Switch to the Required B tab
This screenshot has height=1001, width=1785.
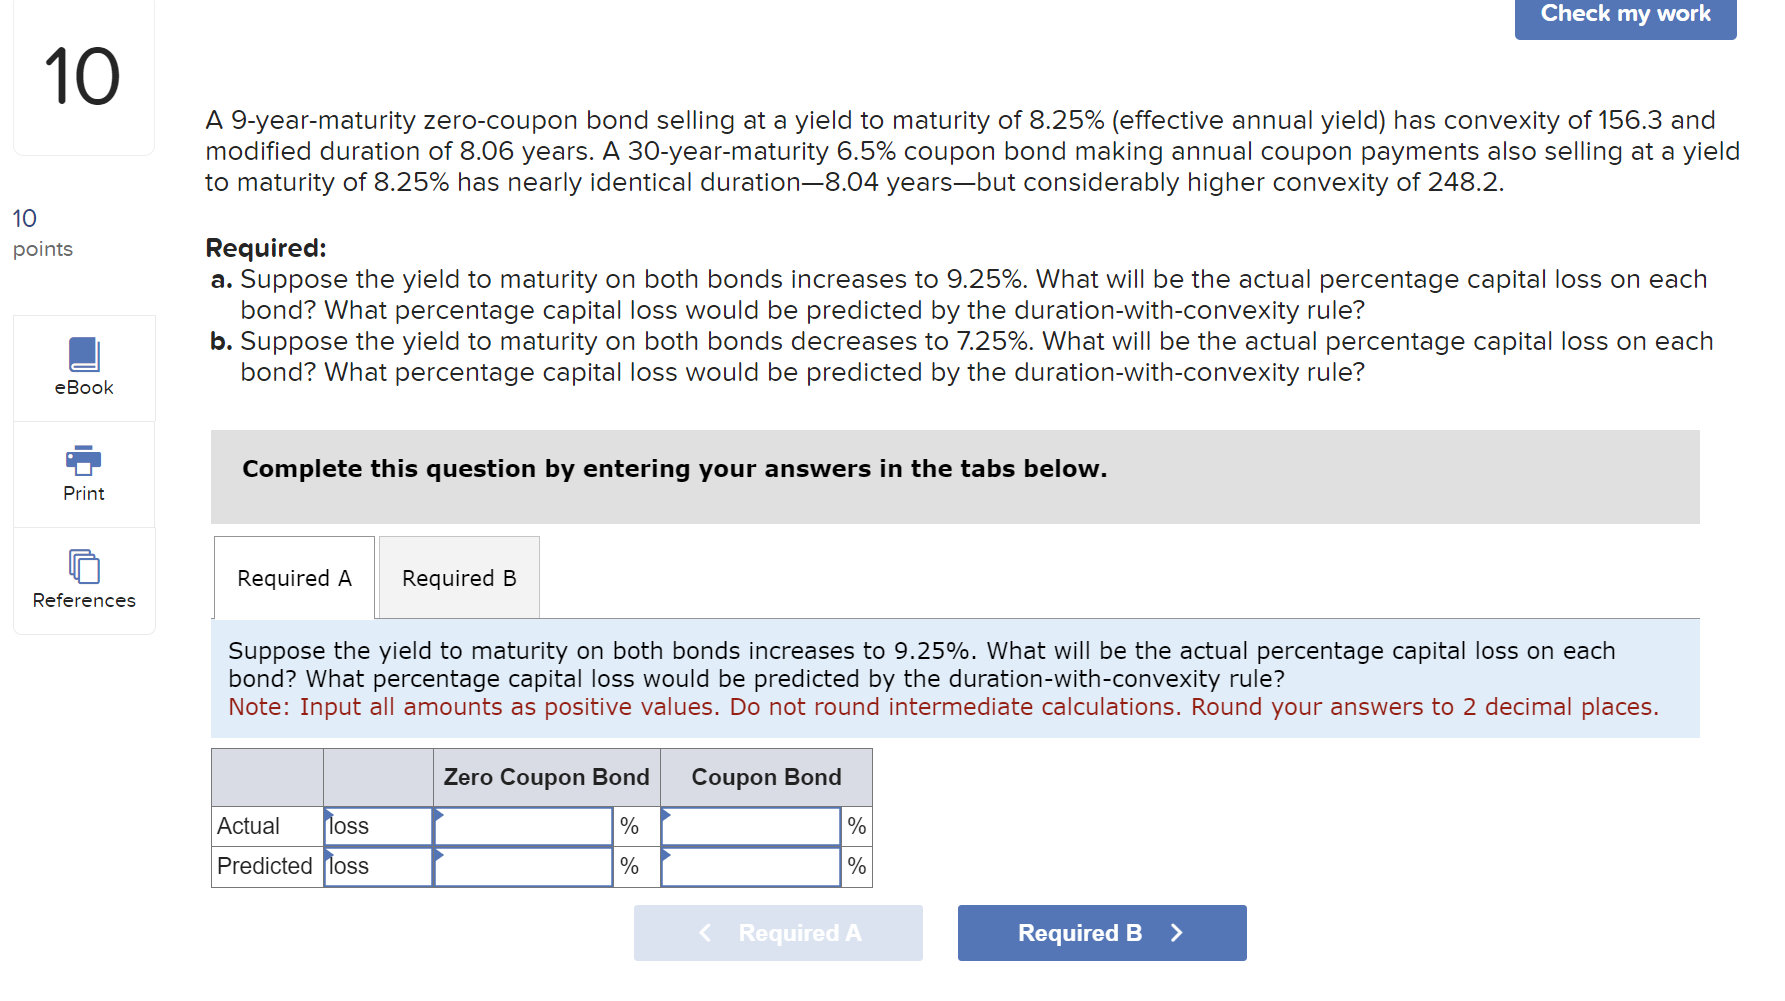458,577
